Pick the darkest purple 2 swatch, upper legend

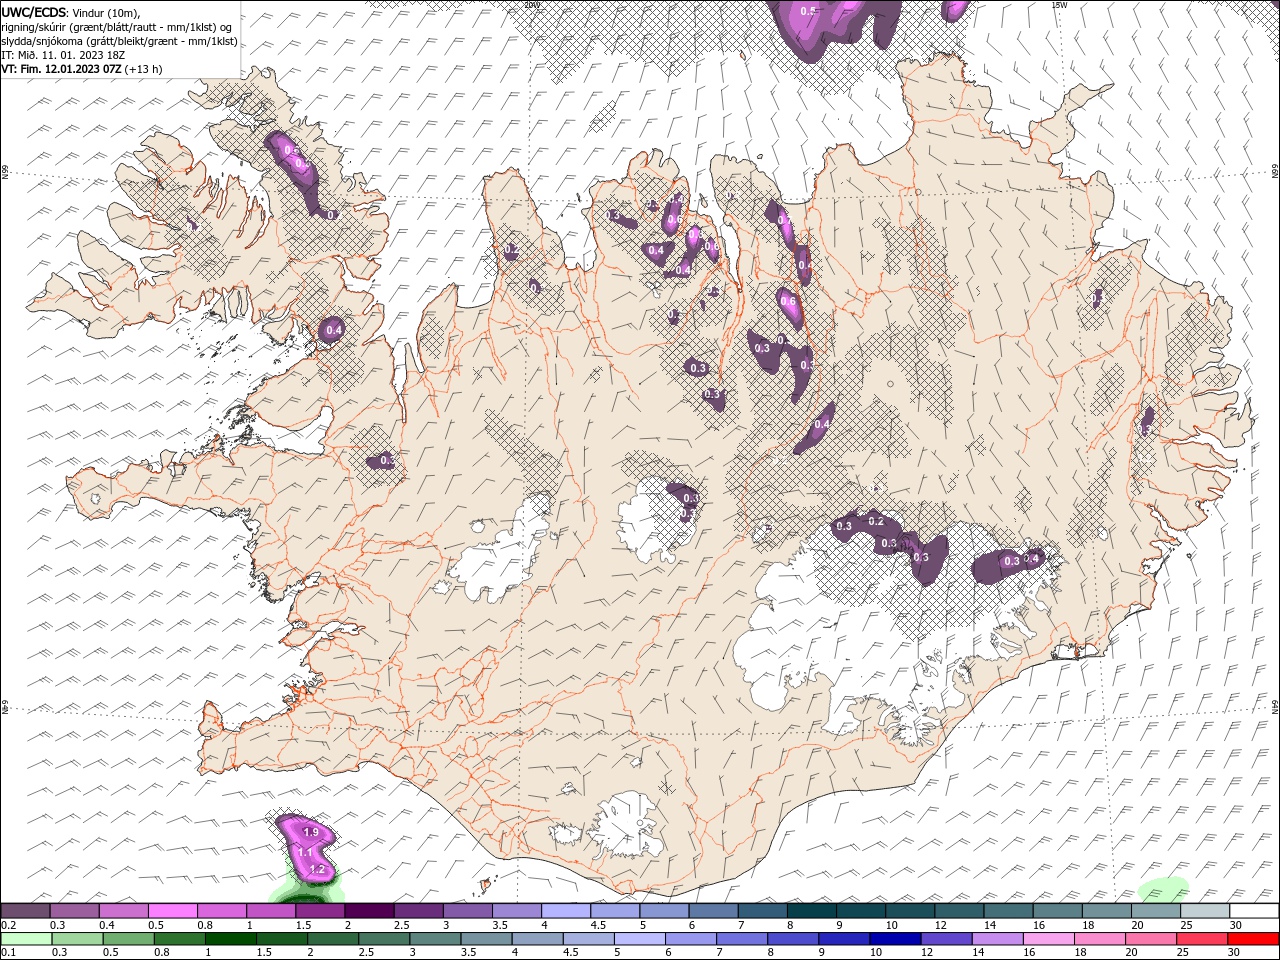369,911
